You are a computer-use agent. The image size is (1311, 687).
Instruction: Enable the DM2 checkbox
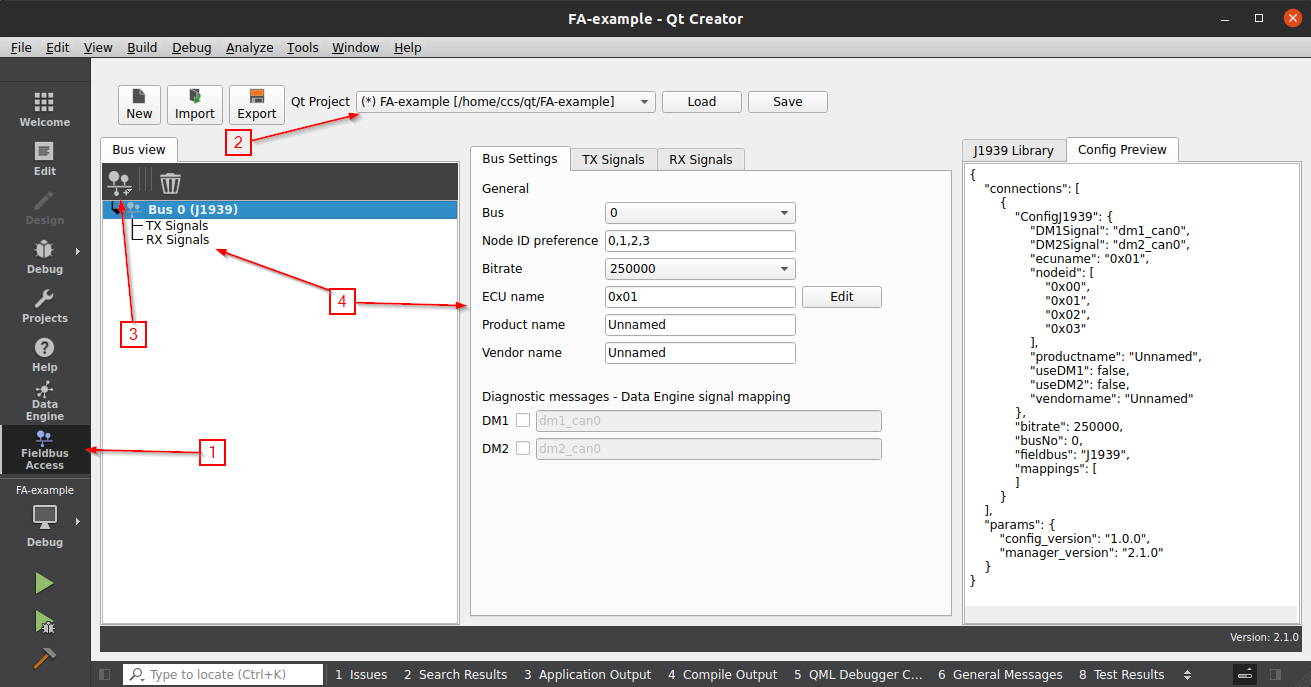pyautogui.click(x=523, y=449)
